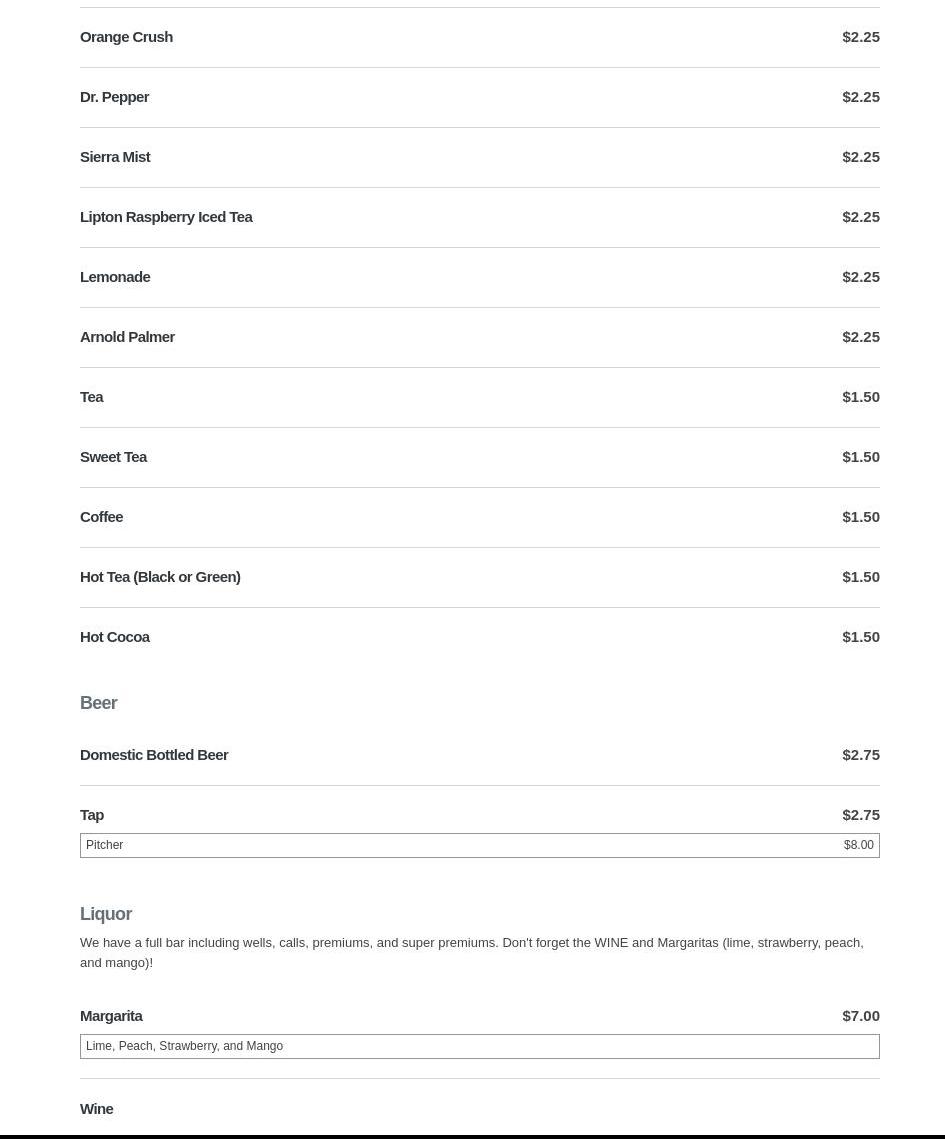Select the Arnold Palmer drink
This screenshot has height=1139, width=945.
(127, 337)
